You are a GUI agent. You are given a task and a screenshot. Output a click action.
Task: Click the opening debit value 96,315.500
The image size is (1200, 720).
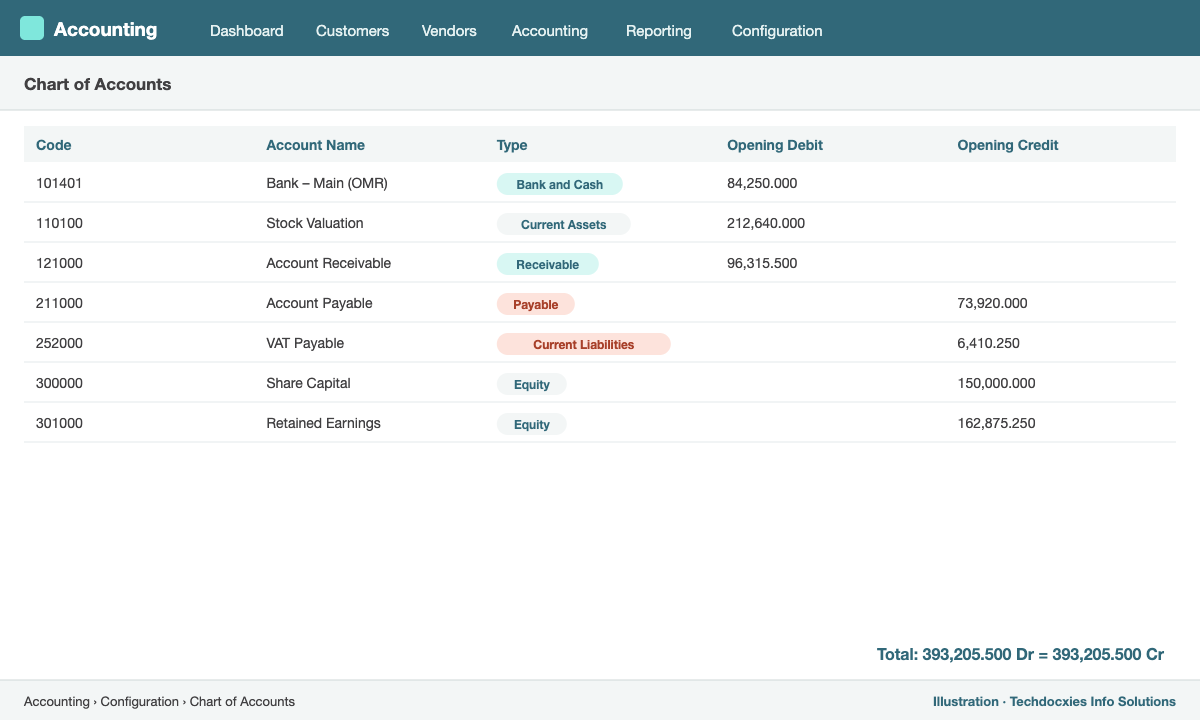click(x=762, y=263)
